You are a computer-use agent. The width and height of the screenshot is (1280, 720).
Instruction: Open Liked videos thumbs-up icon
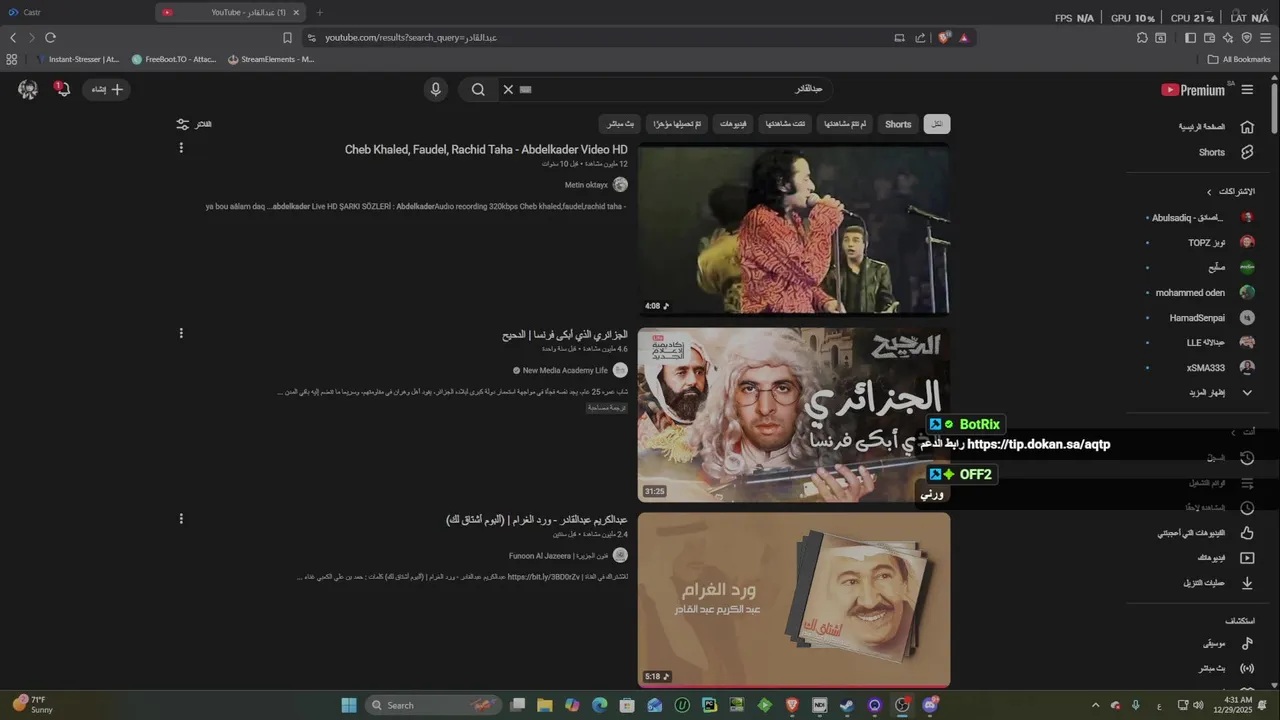tap(1247, 533)
